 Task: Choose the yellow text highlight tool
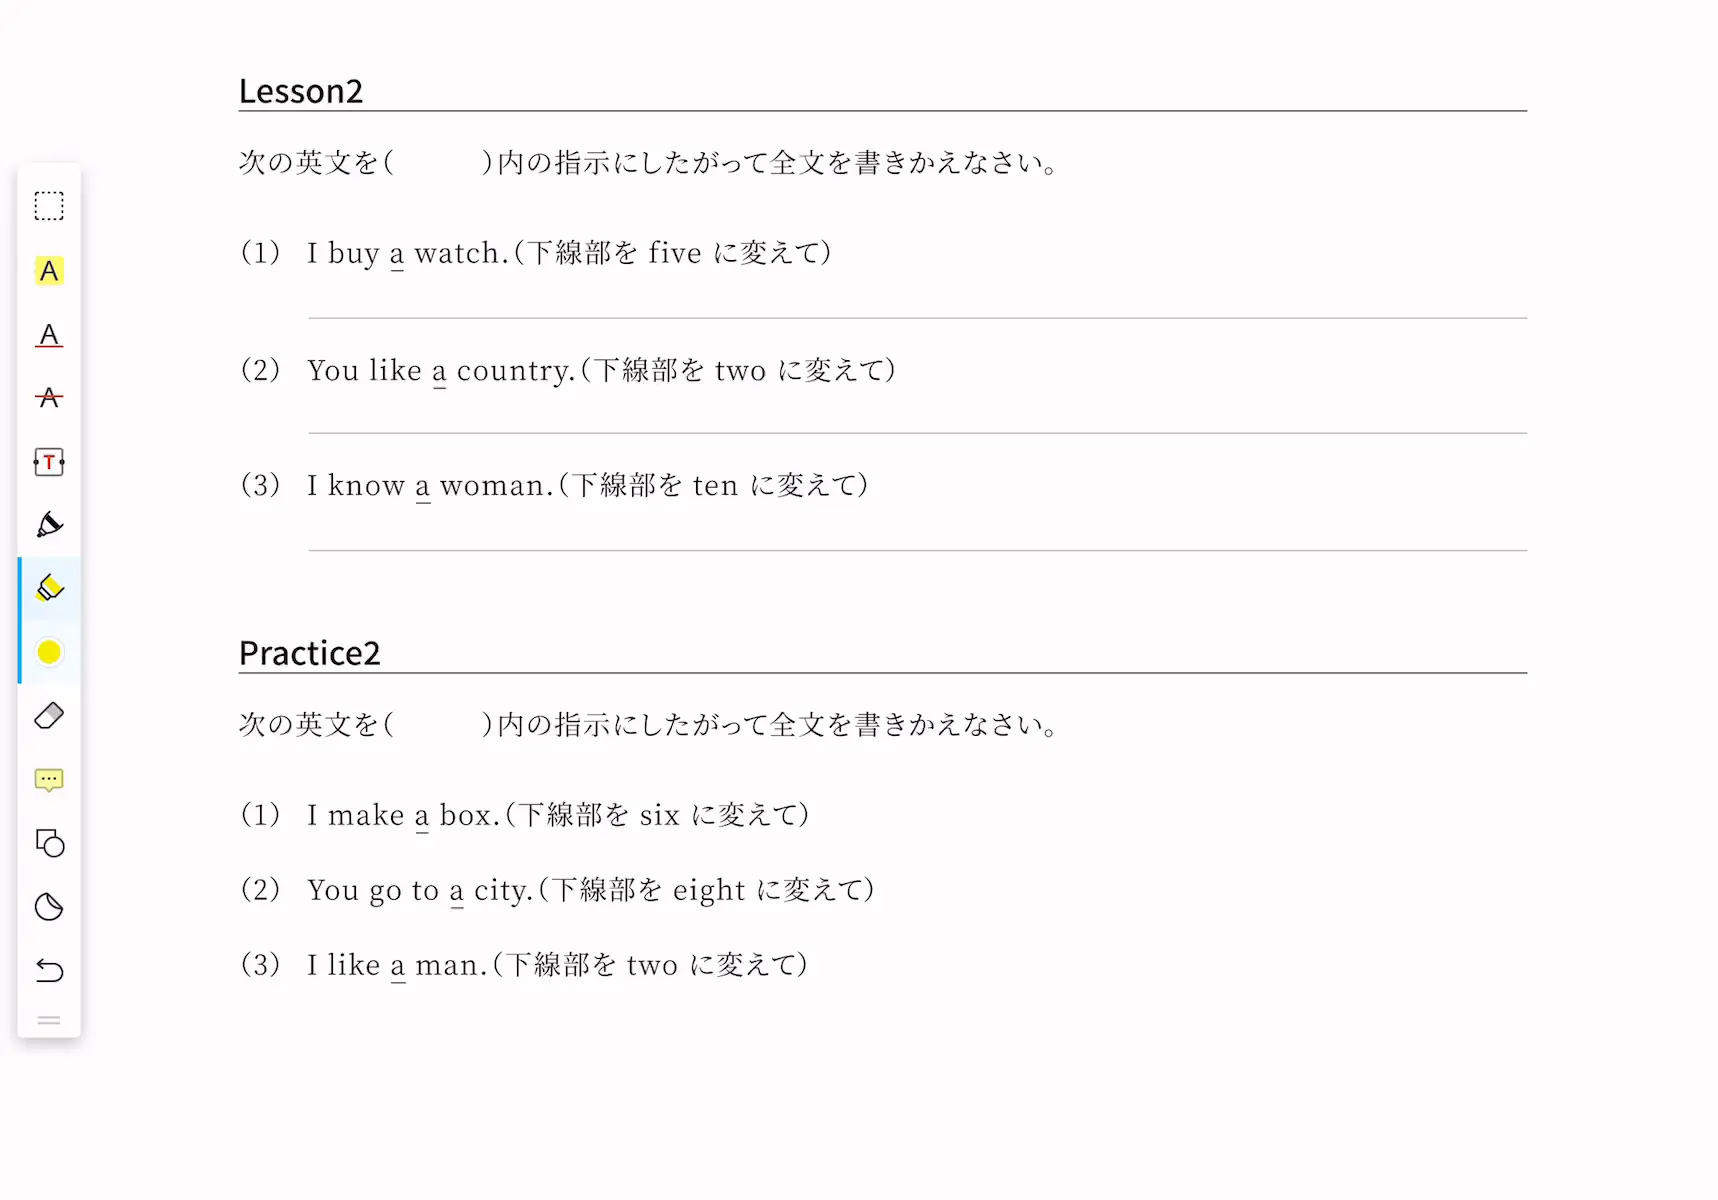pos(49,271)
